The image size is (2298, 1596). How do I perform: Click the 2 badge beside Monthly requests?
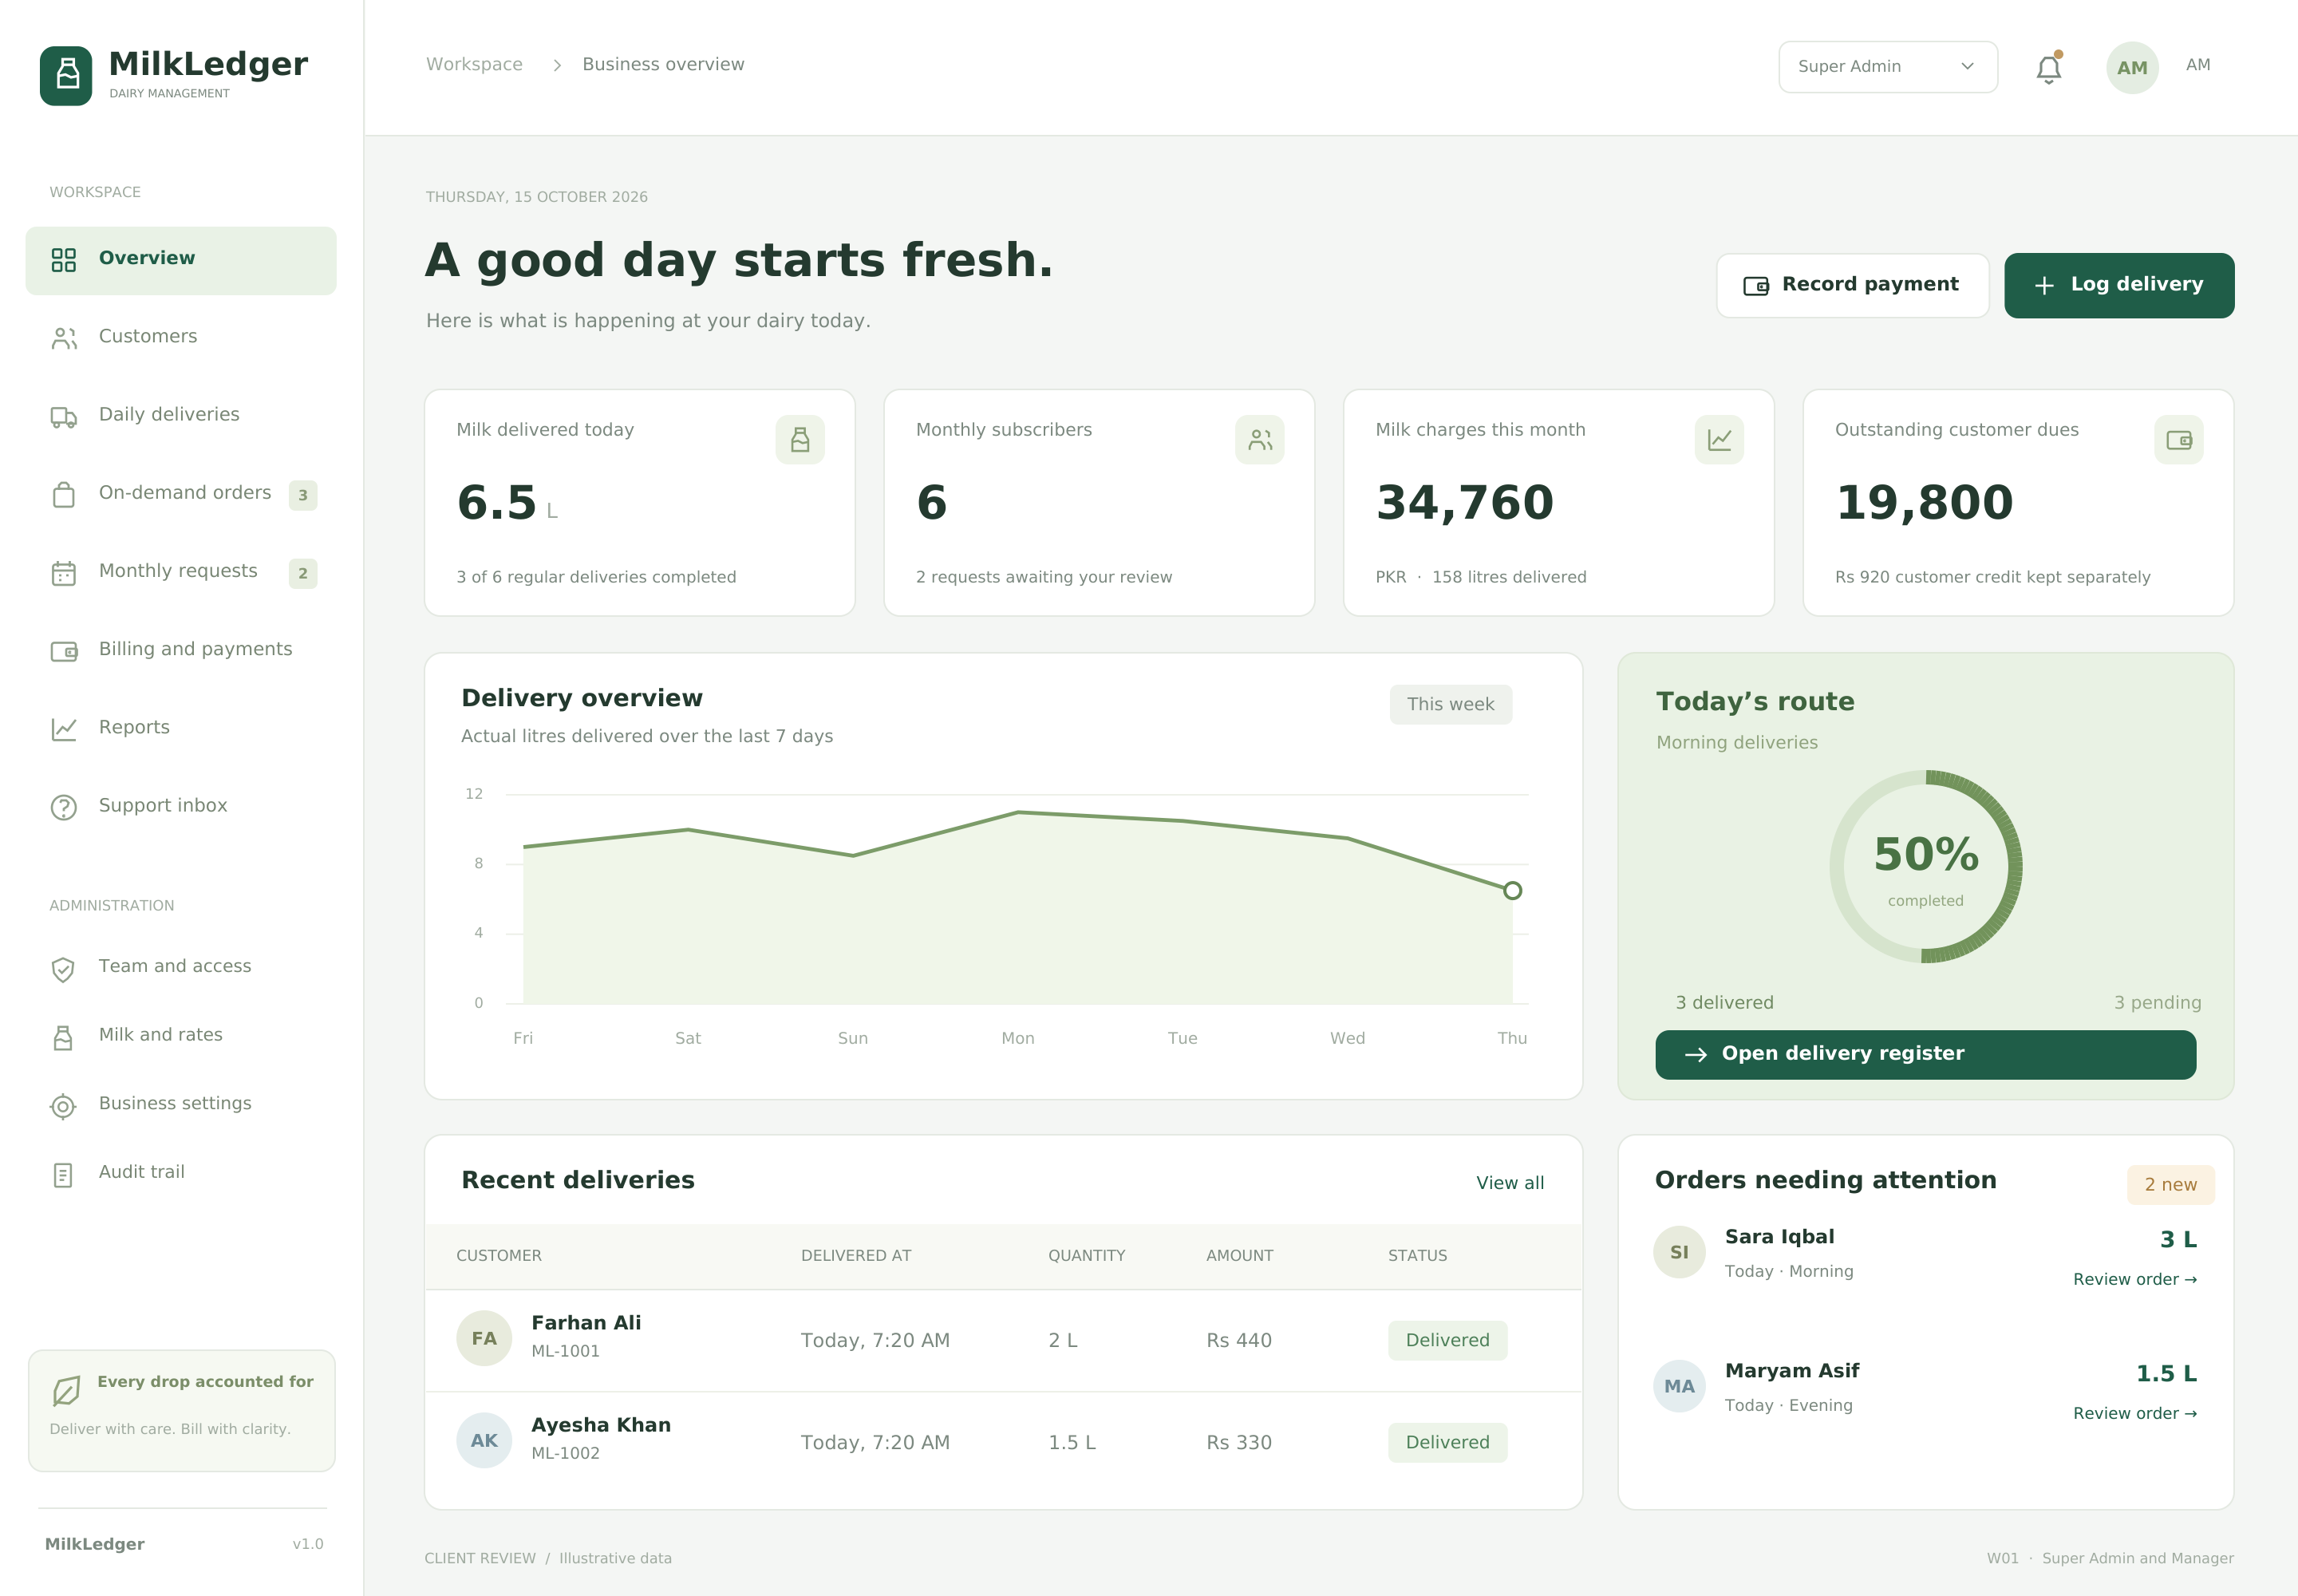pos(303,573)
